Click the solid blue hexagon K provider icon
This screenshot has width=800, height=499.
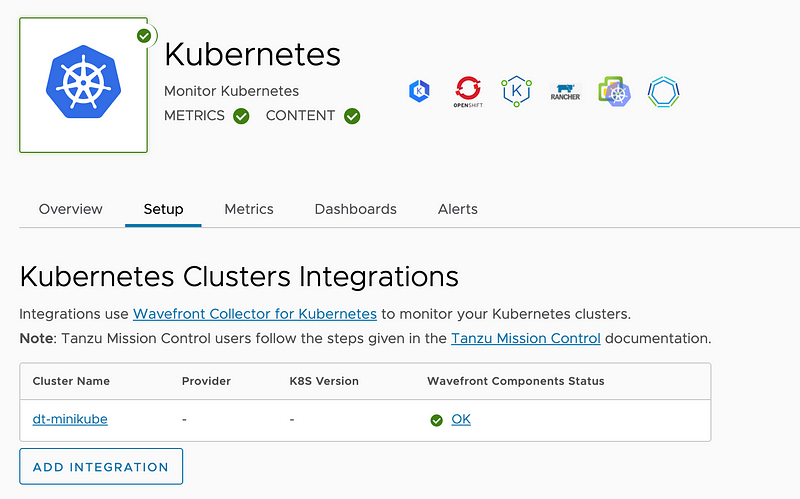[419, 92]
